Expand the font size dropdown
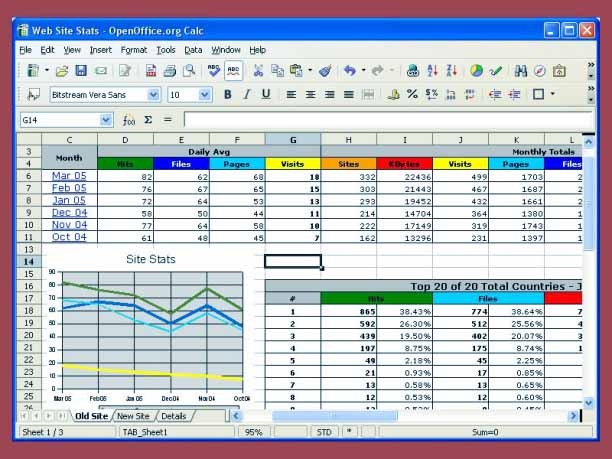This screenshot has width=612, height=459. click(205, 95)
